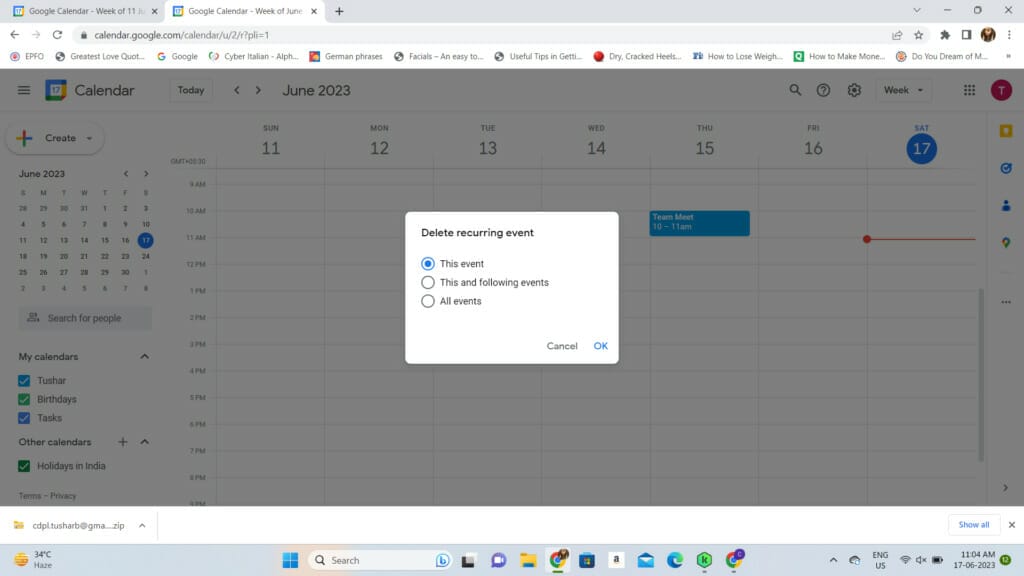The image size is (1024, 576).
Task: Close the downloads bar
Action: [x=1012, y=524]
